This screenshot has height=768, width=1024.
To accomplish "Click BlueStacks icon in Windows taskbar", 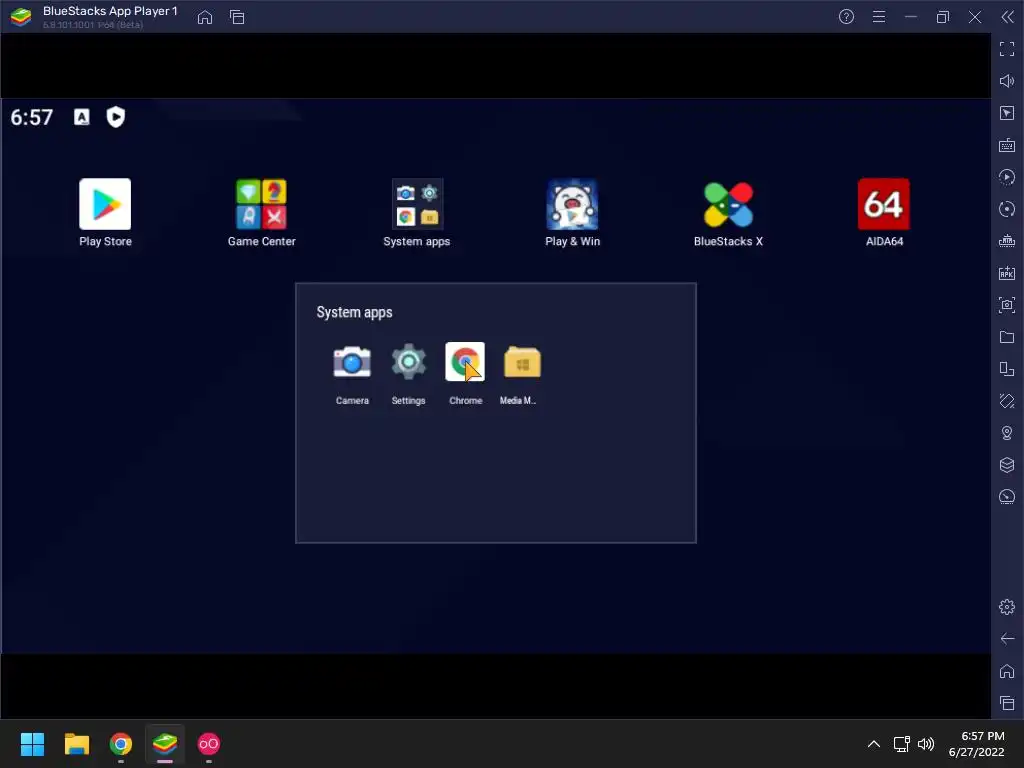I will (165, 744).
